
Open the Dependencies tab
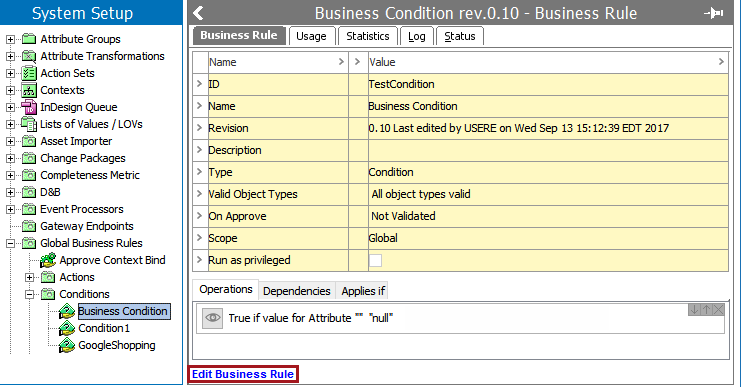tap(297, 291)
